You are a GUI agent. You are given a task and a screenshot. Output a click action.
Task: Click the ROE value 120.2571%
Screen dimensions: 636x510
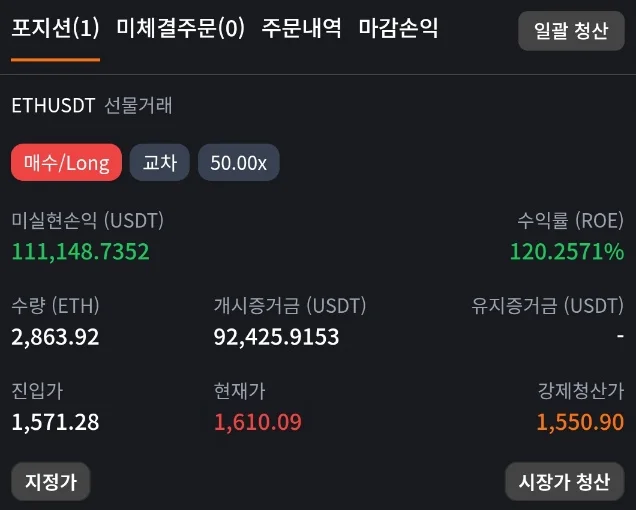pos(566,252)
